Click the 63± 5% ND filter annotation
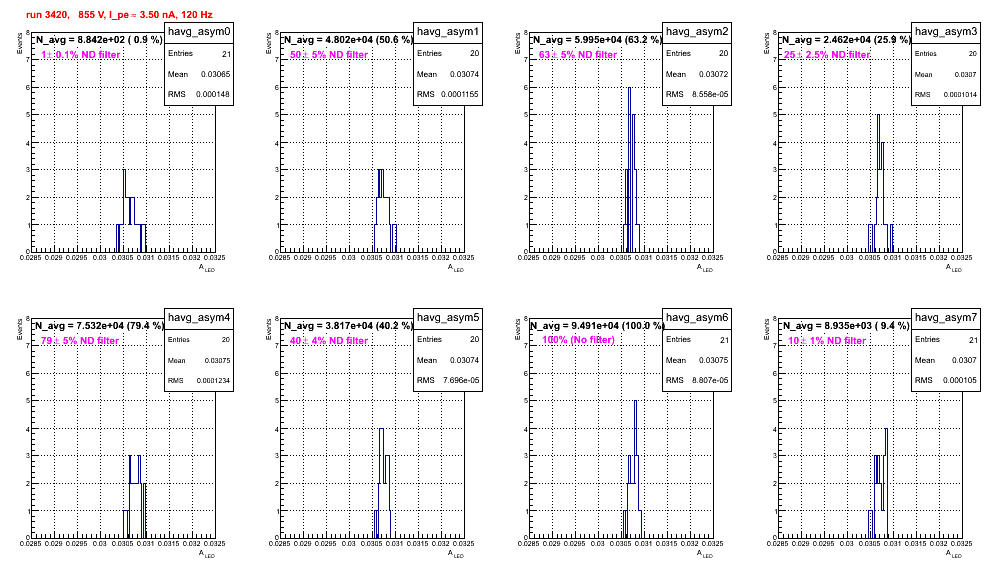This screenshot has width=996, height=572. point(578,55)
